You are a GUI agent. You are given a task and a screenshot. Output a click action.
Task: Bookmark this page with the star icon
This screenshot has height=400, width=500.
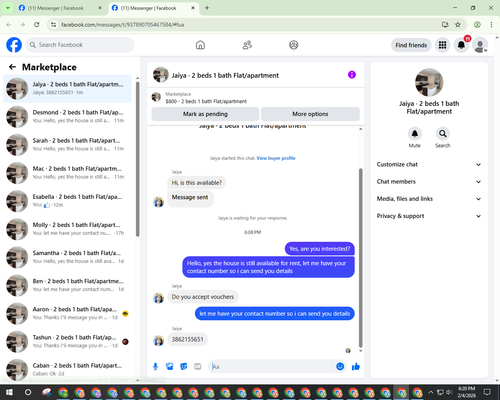458,24
